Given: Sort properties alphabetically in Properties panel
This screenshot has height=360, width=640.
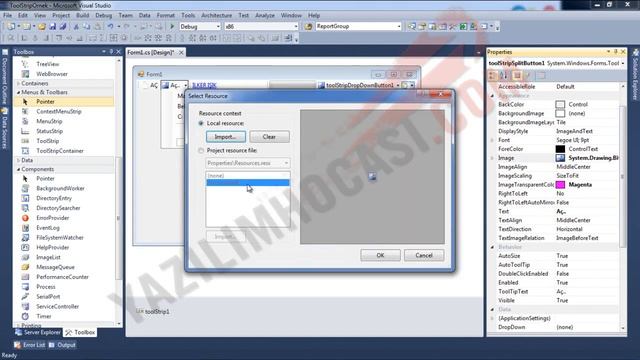Looking at the screenshot, I should tap(504, 76).
